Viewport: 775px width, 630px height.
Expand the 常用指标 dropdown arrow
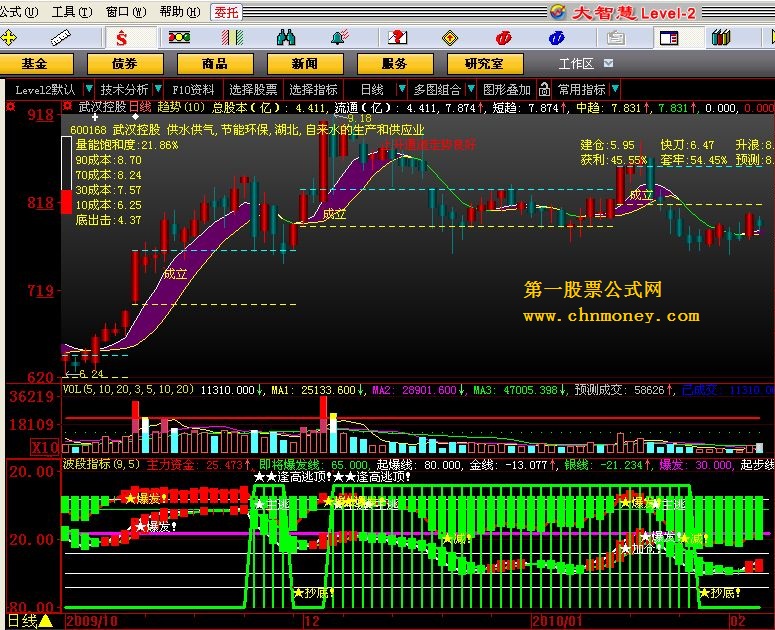pyautogui.click(x=615, y=89)
